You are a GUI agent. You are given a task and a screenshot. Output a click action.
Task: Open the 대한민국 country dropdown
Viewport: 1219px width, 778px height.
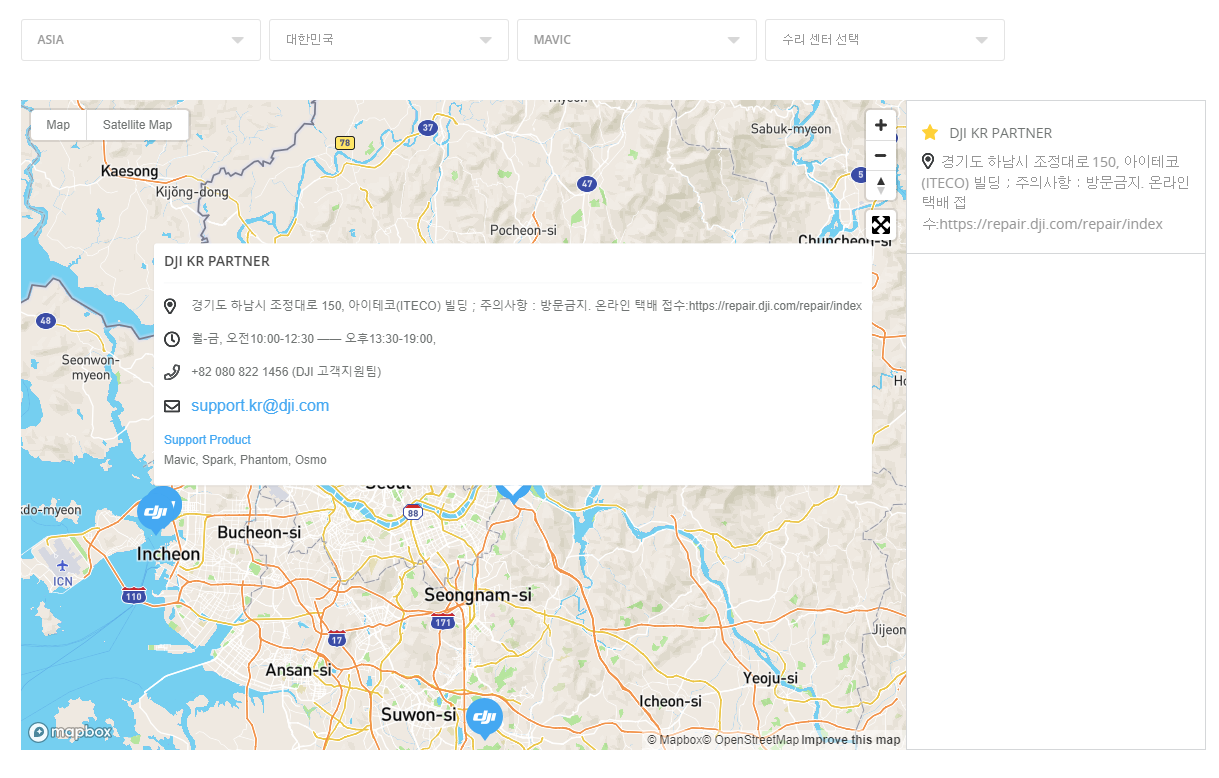click(389, 40)
